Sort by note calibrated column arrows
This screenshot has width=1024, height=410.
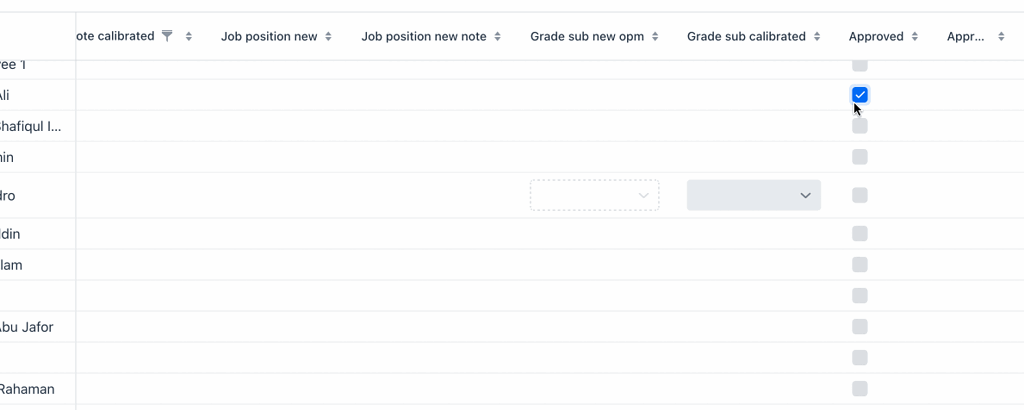(189, 37)
